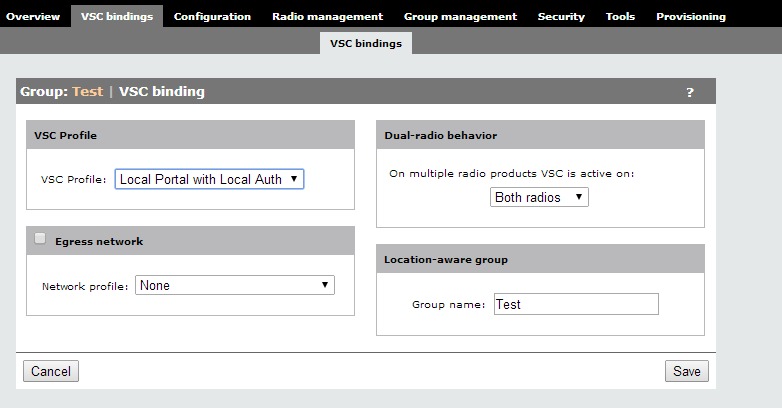Switch to the Overview tab
The width and height of the screenshot is (782, 408).
(x=33, y=16)
